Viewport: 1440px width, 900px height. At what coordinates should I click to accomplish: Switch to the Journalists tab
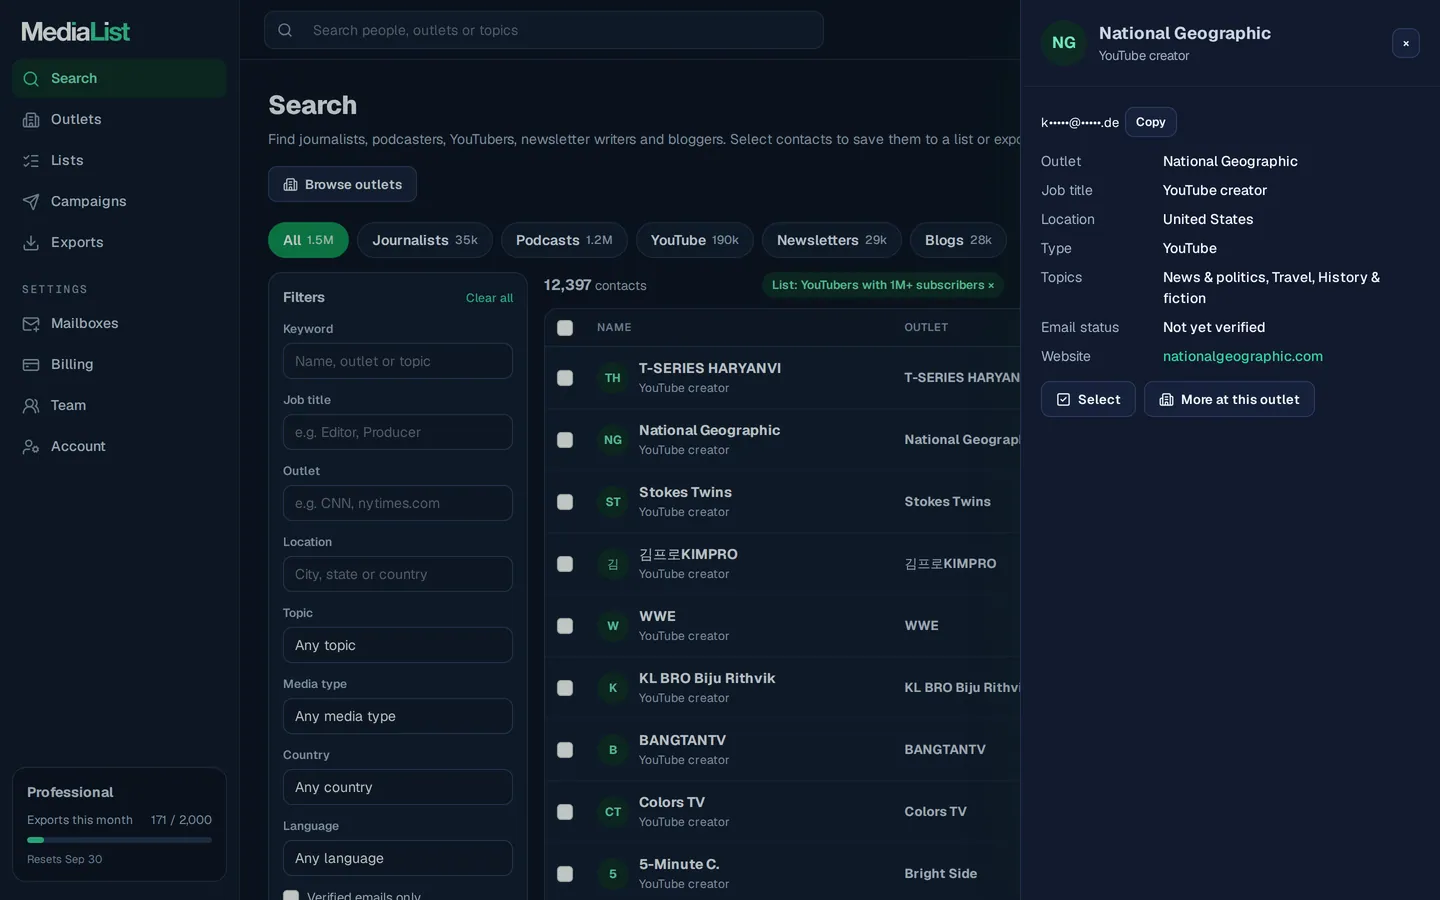pyautogui.click(x=425, y=240)
